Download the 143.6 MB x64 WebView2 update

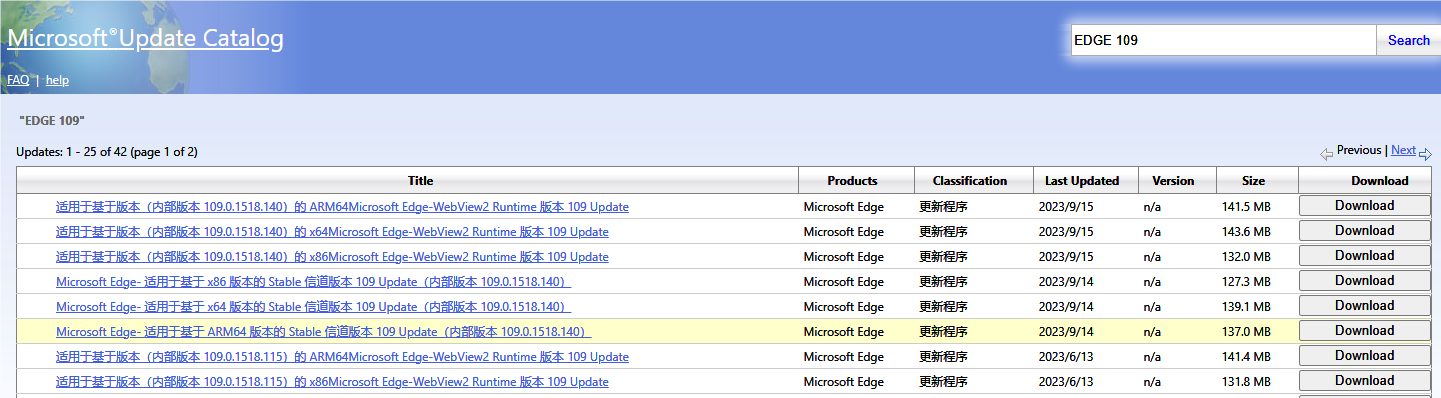pos(1364,231)
